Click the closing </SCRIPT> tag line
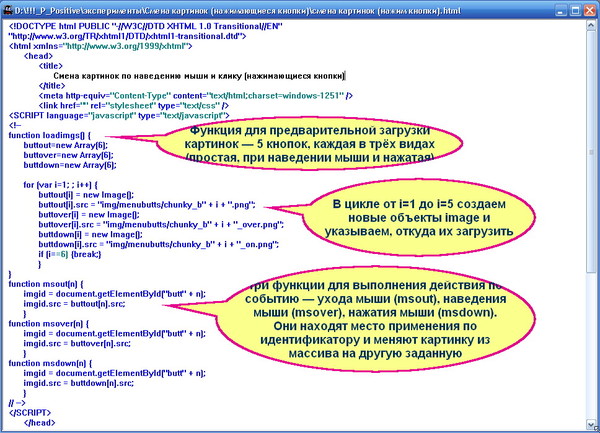The width and height of the screenshot is (600, 433). [30, 413]
